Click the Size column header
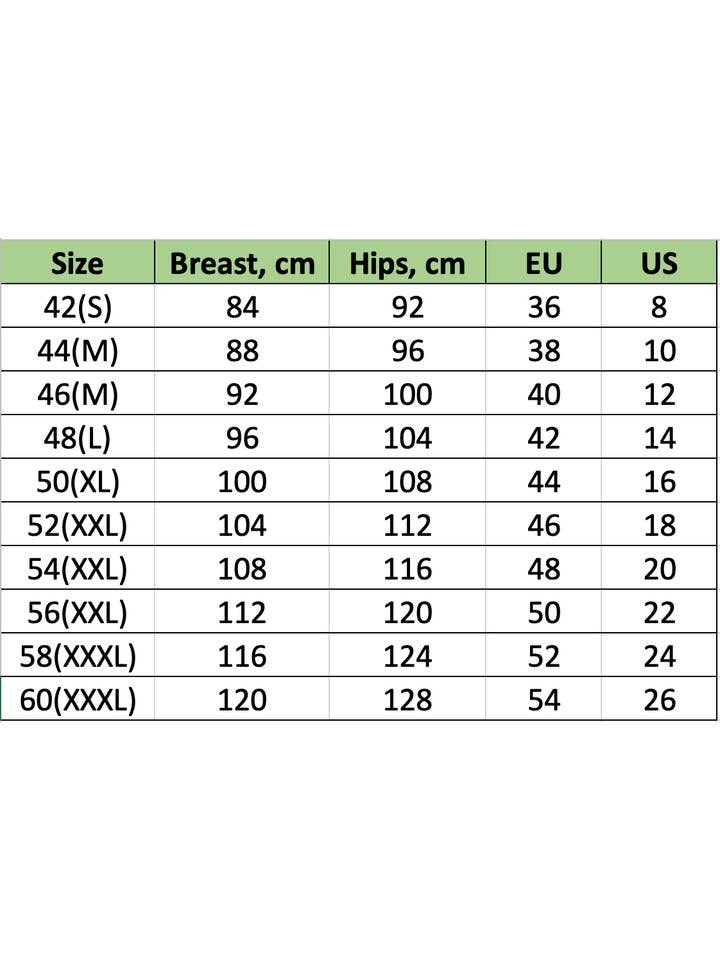 (78, 263)
